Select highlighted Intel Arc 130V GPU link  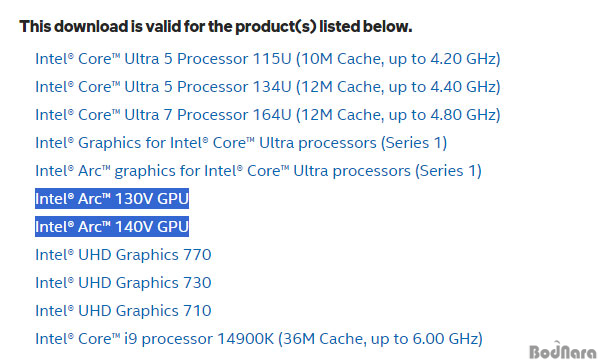pyautogui.click(x=112, y=199)
